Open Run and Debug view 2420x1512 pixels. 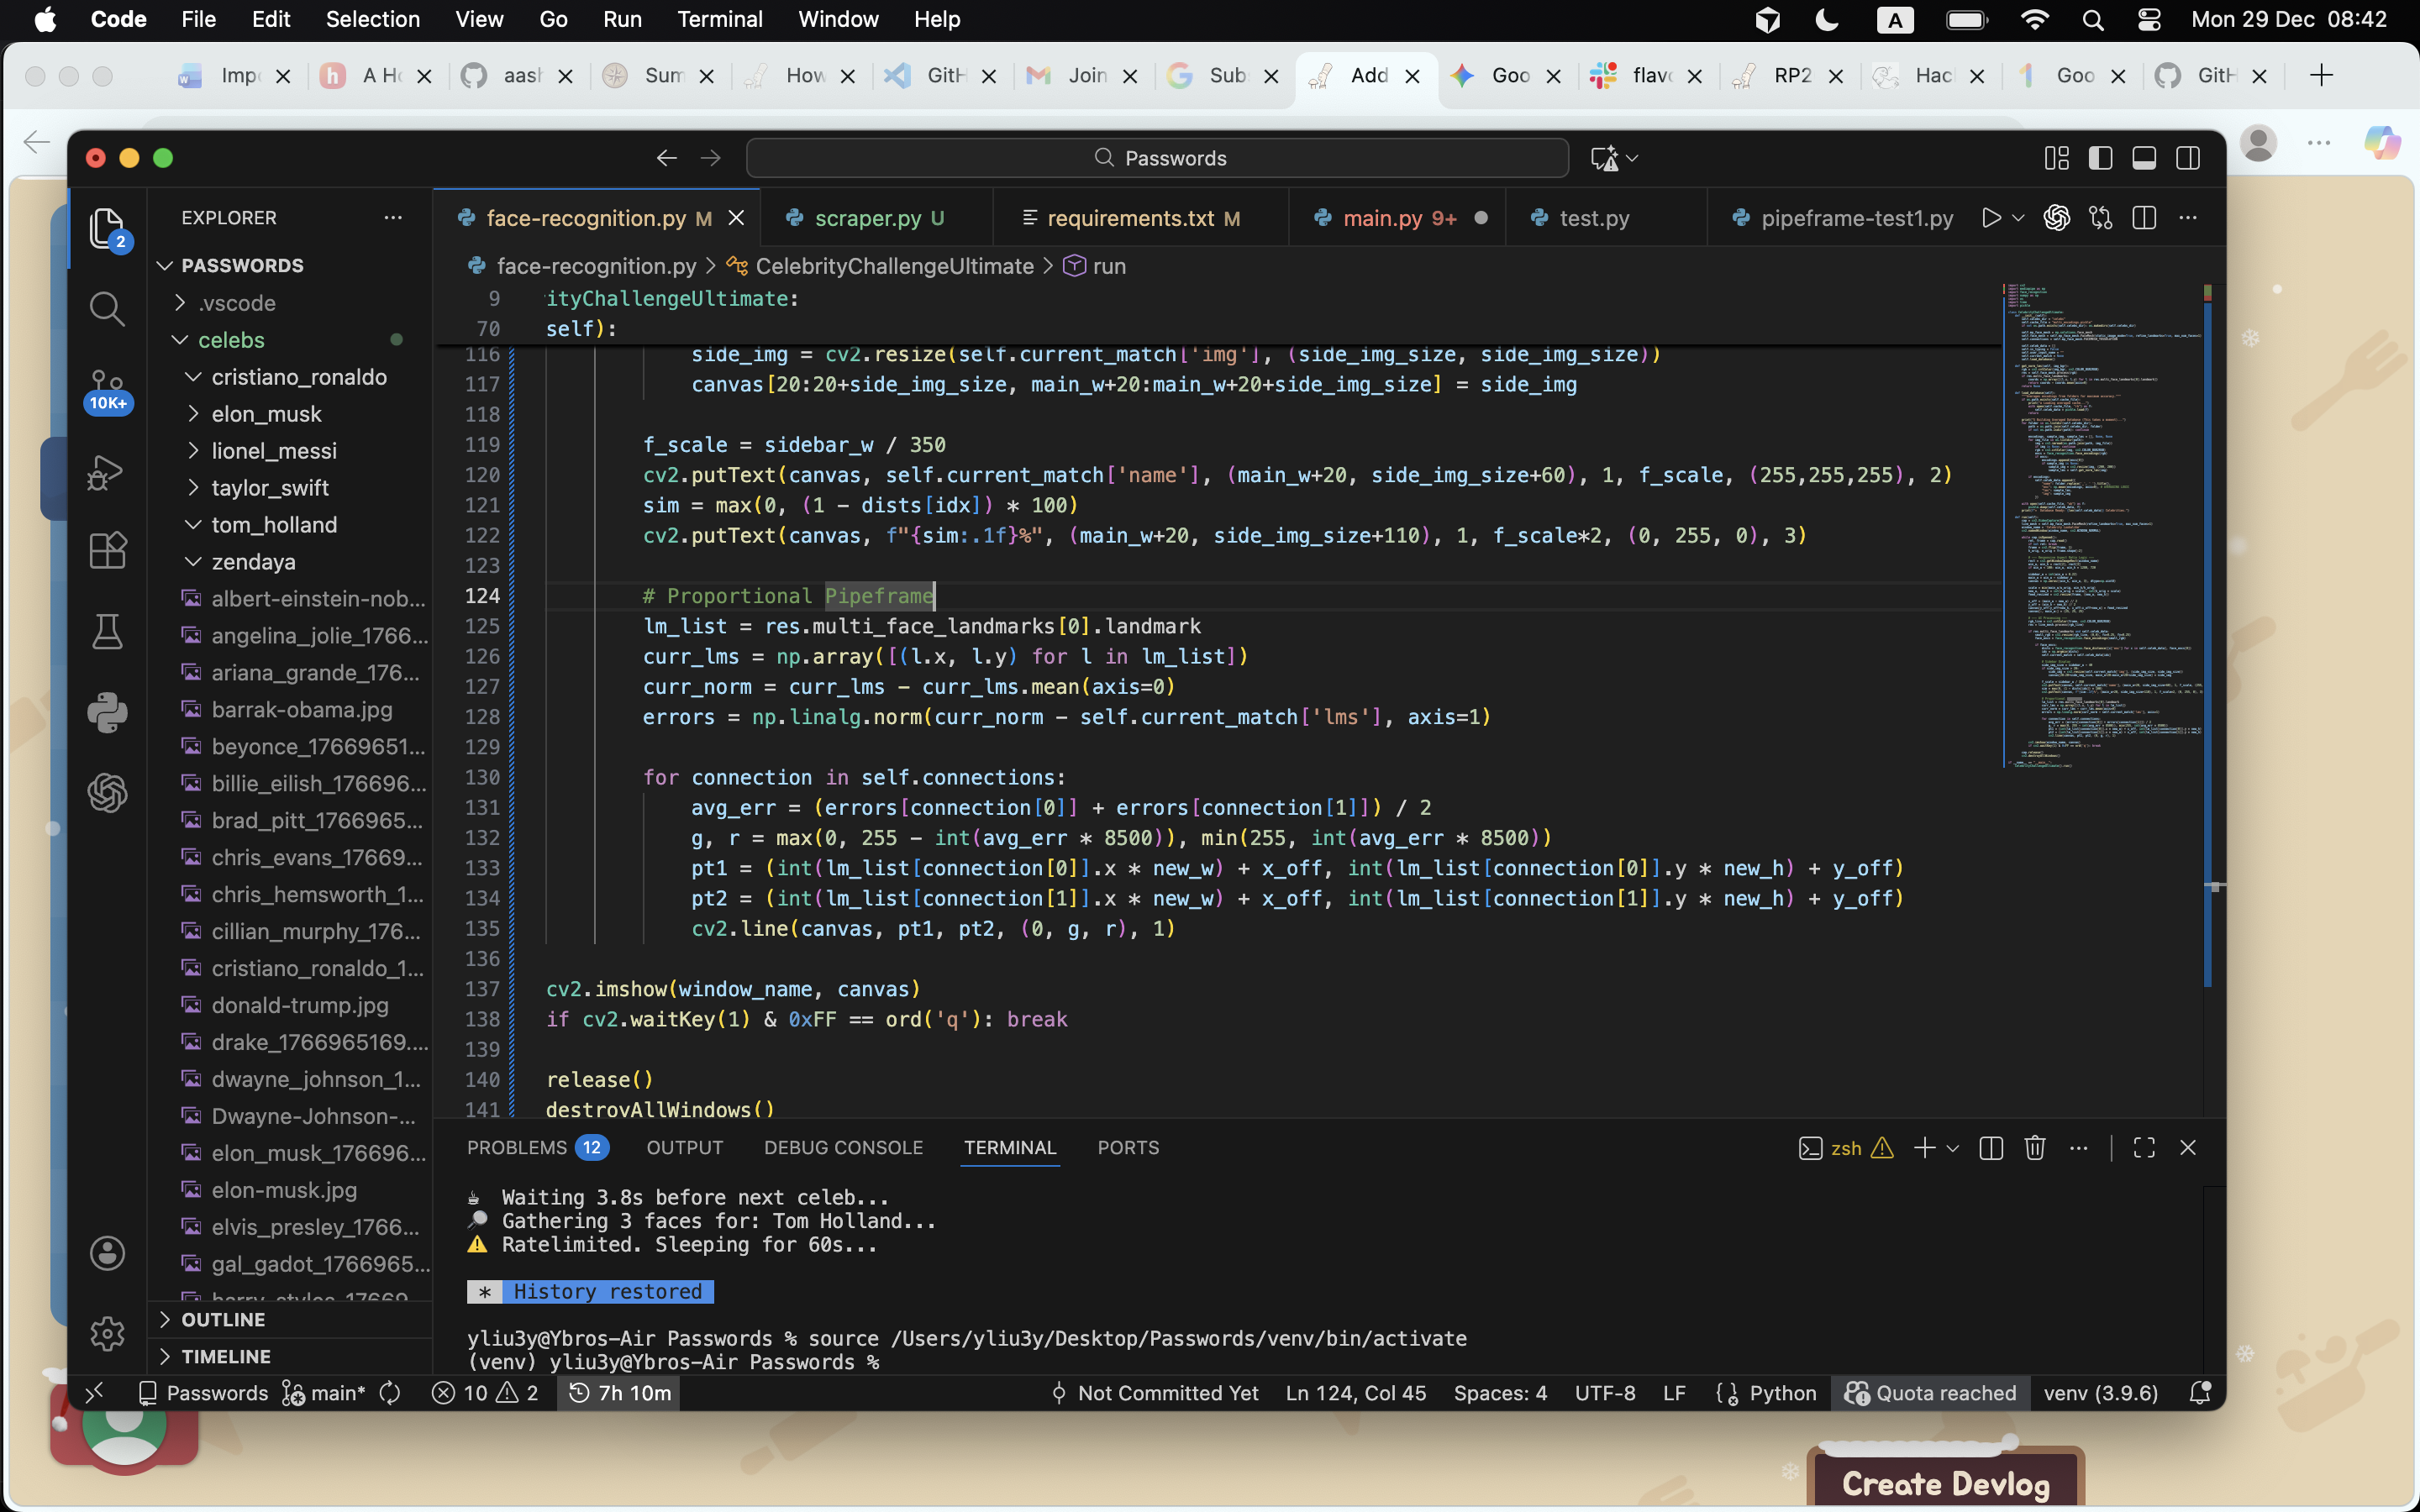(107, 472)
